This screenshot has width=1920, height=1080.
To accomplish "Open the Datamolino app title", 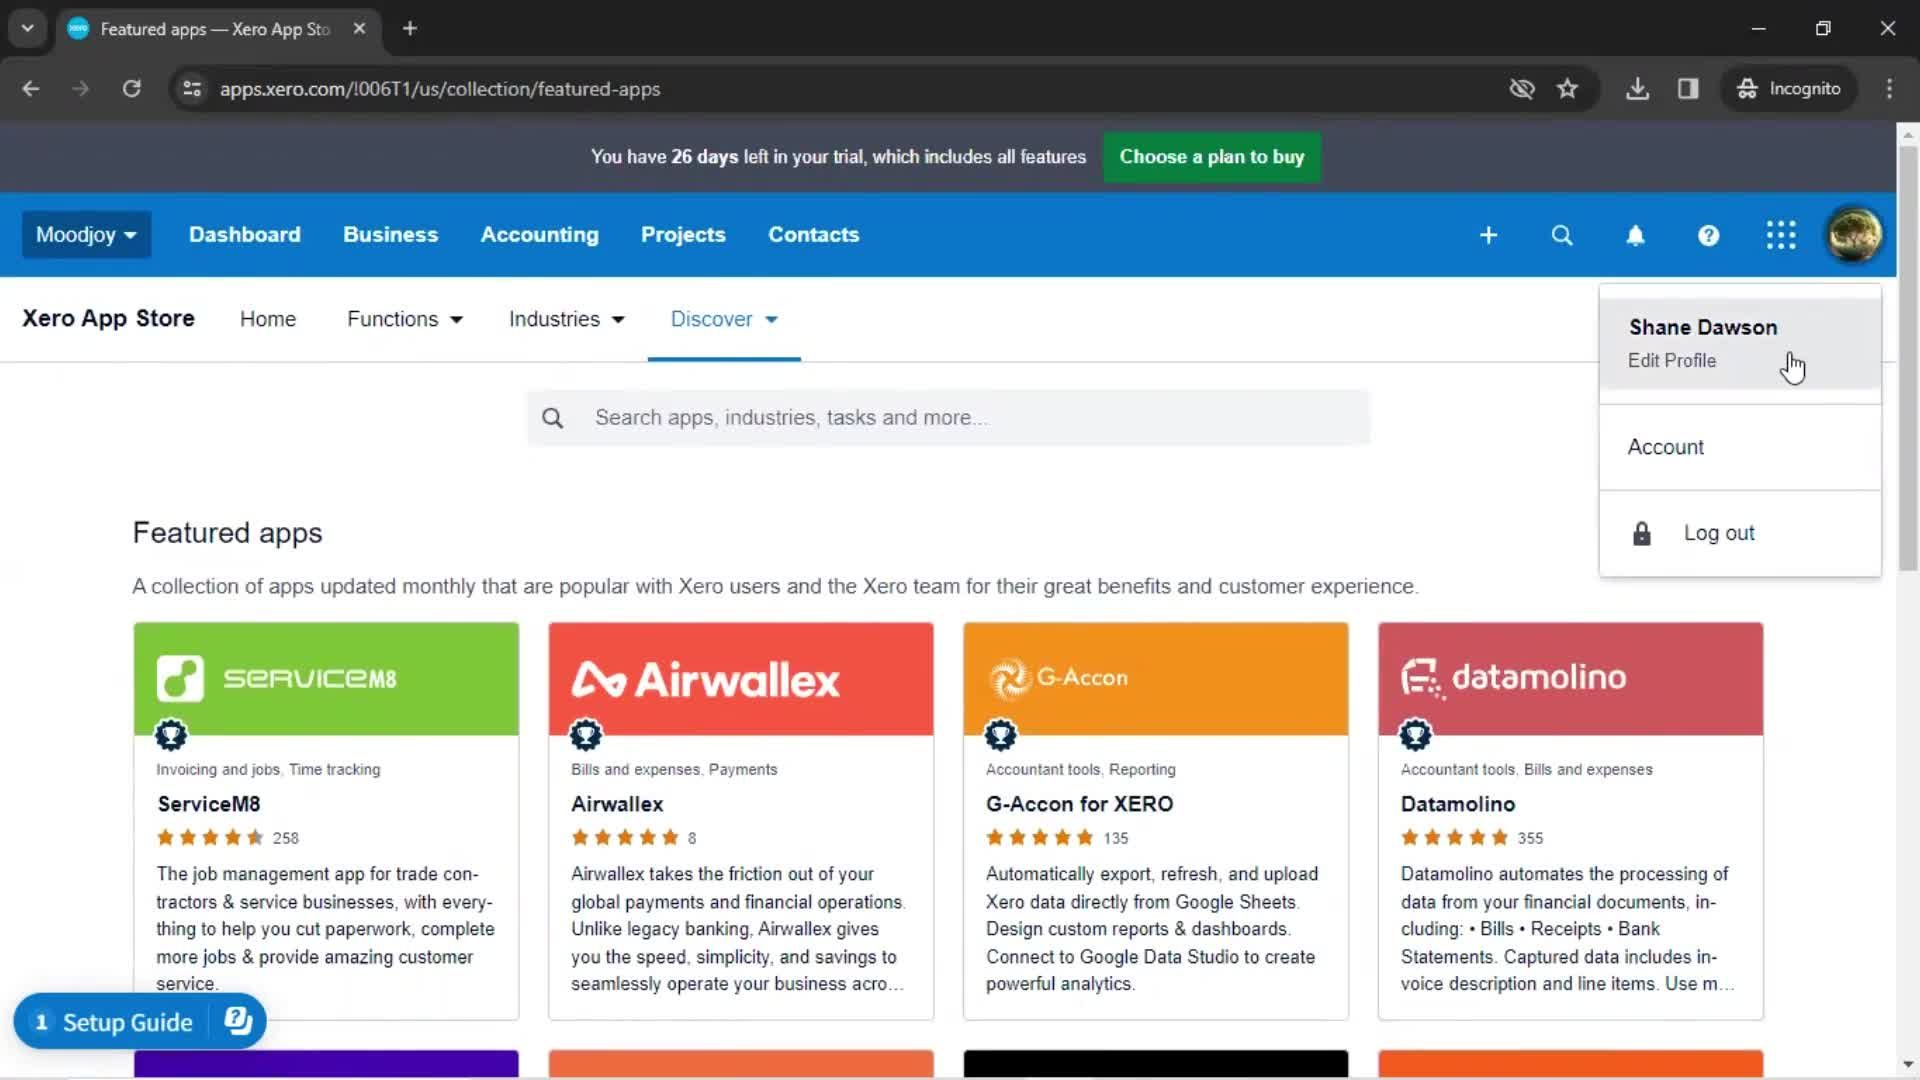I will 1457,804.
